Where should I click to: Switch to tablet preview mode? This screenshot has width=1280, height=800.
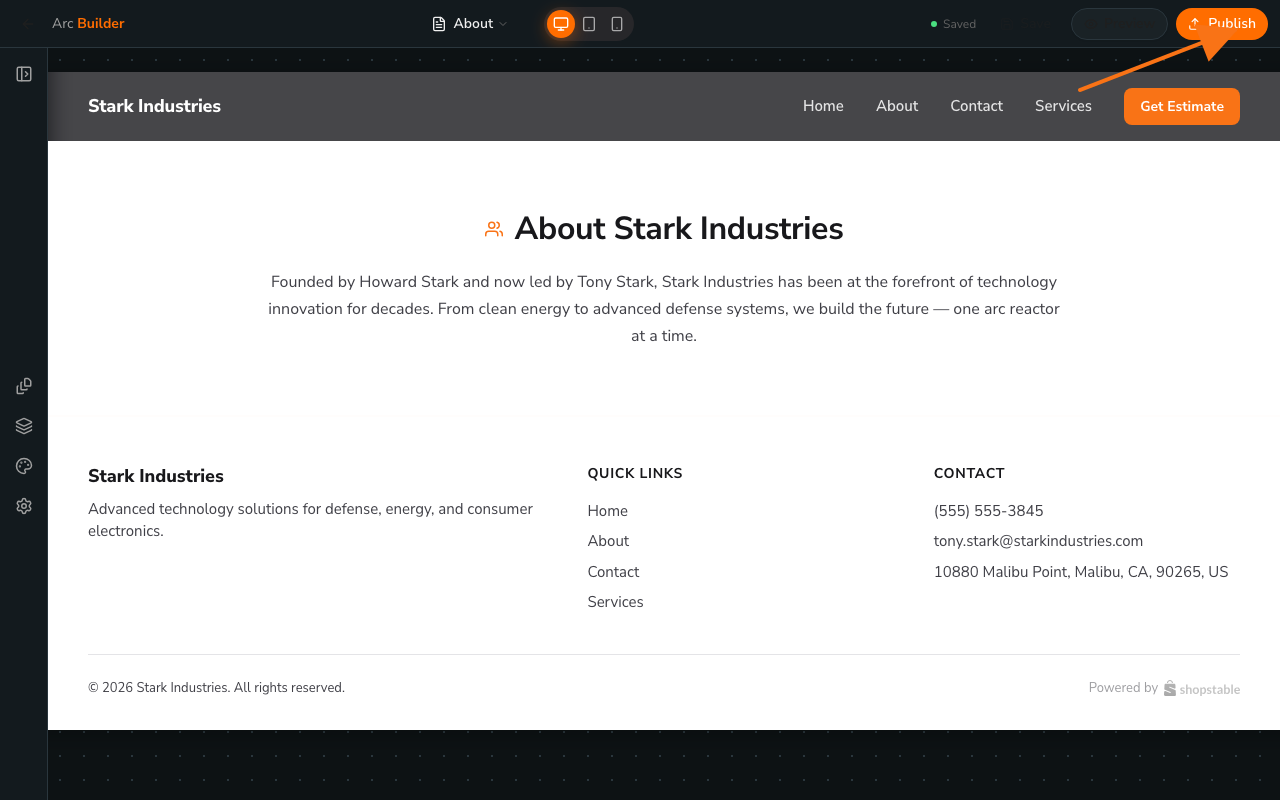[589, 24]
